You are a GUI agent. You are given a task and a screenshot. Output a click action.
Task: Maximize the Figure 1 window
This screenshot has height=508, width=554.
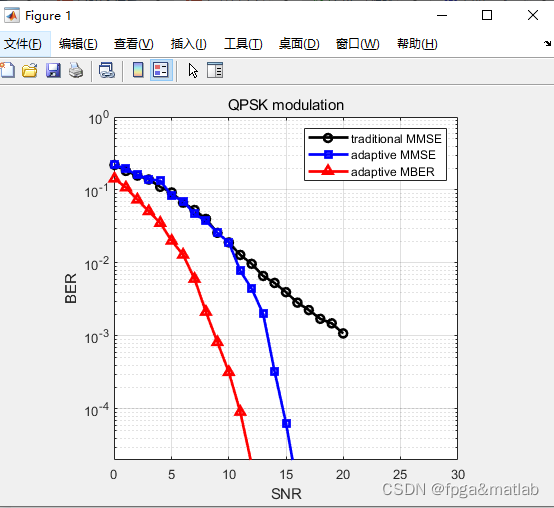click(487, 15)
